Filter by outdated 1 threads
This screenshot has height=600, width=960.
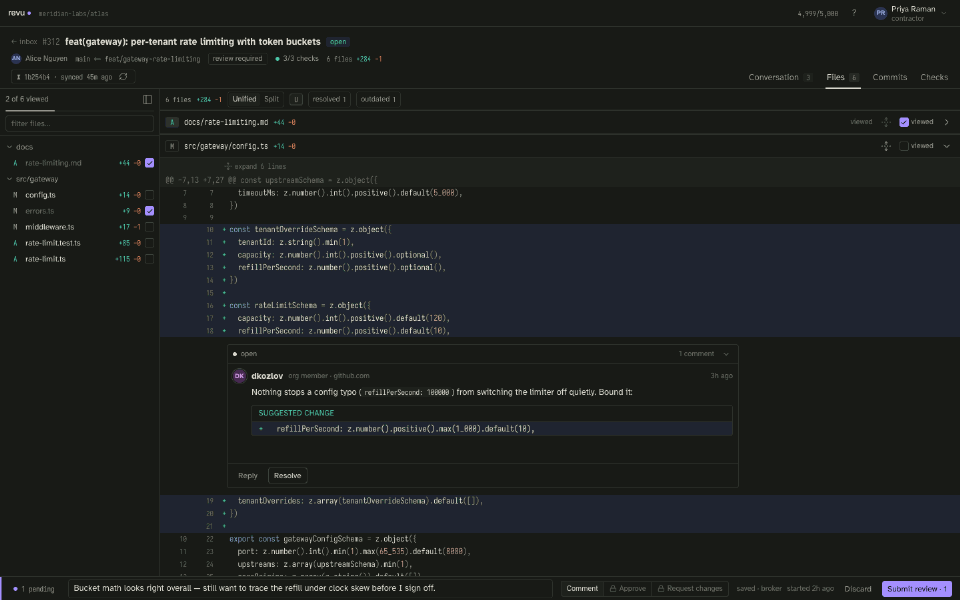tap(378, 99)
